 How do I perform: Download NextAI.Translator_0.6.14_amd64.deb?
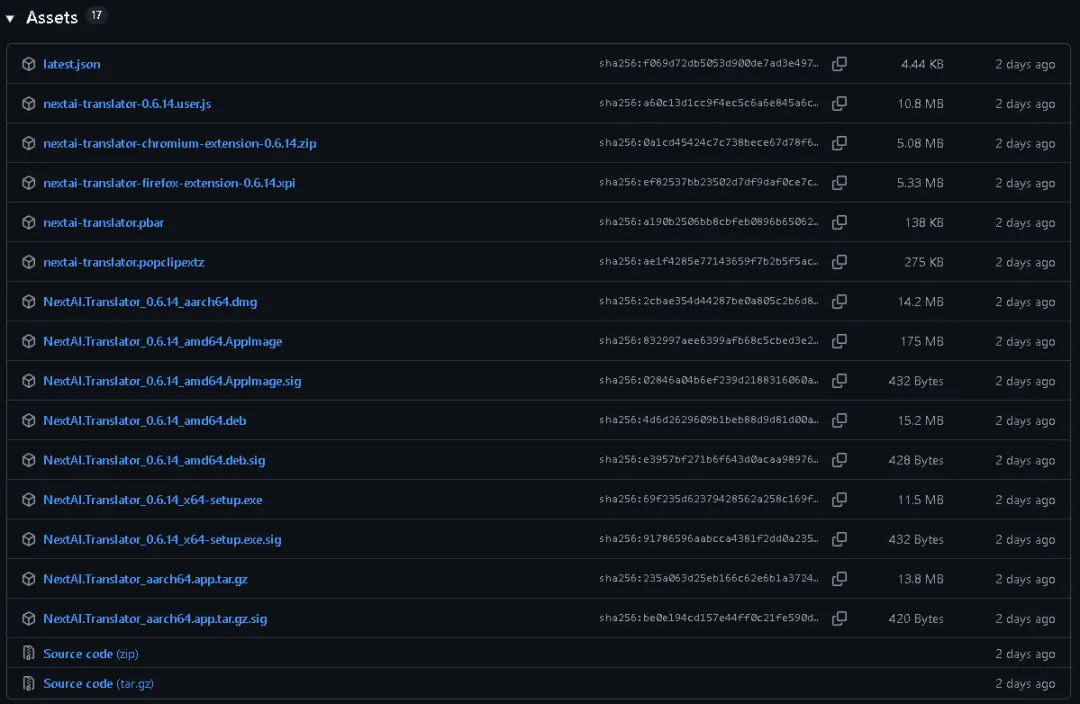145,420
